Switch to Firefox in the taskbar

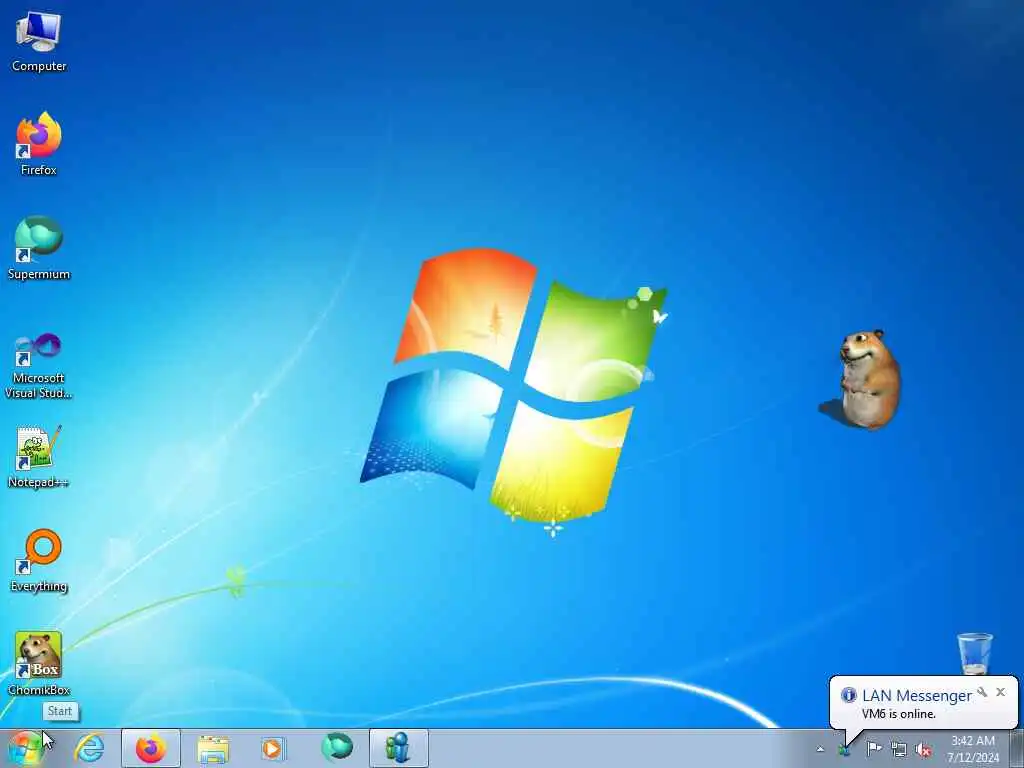tap(151, 748)
